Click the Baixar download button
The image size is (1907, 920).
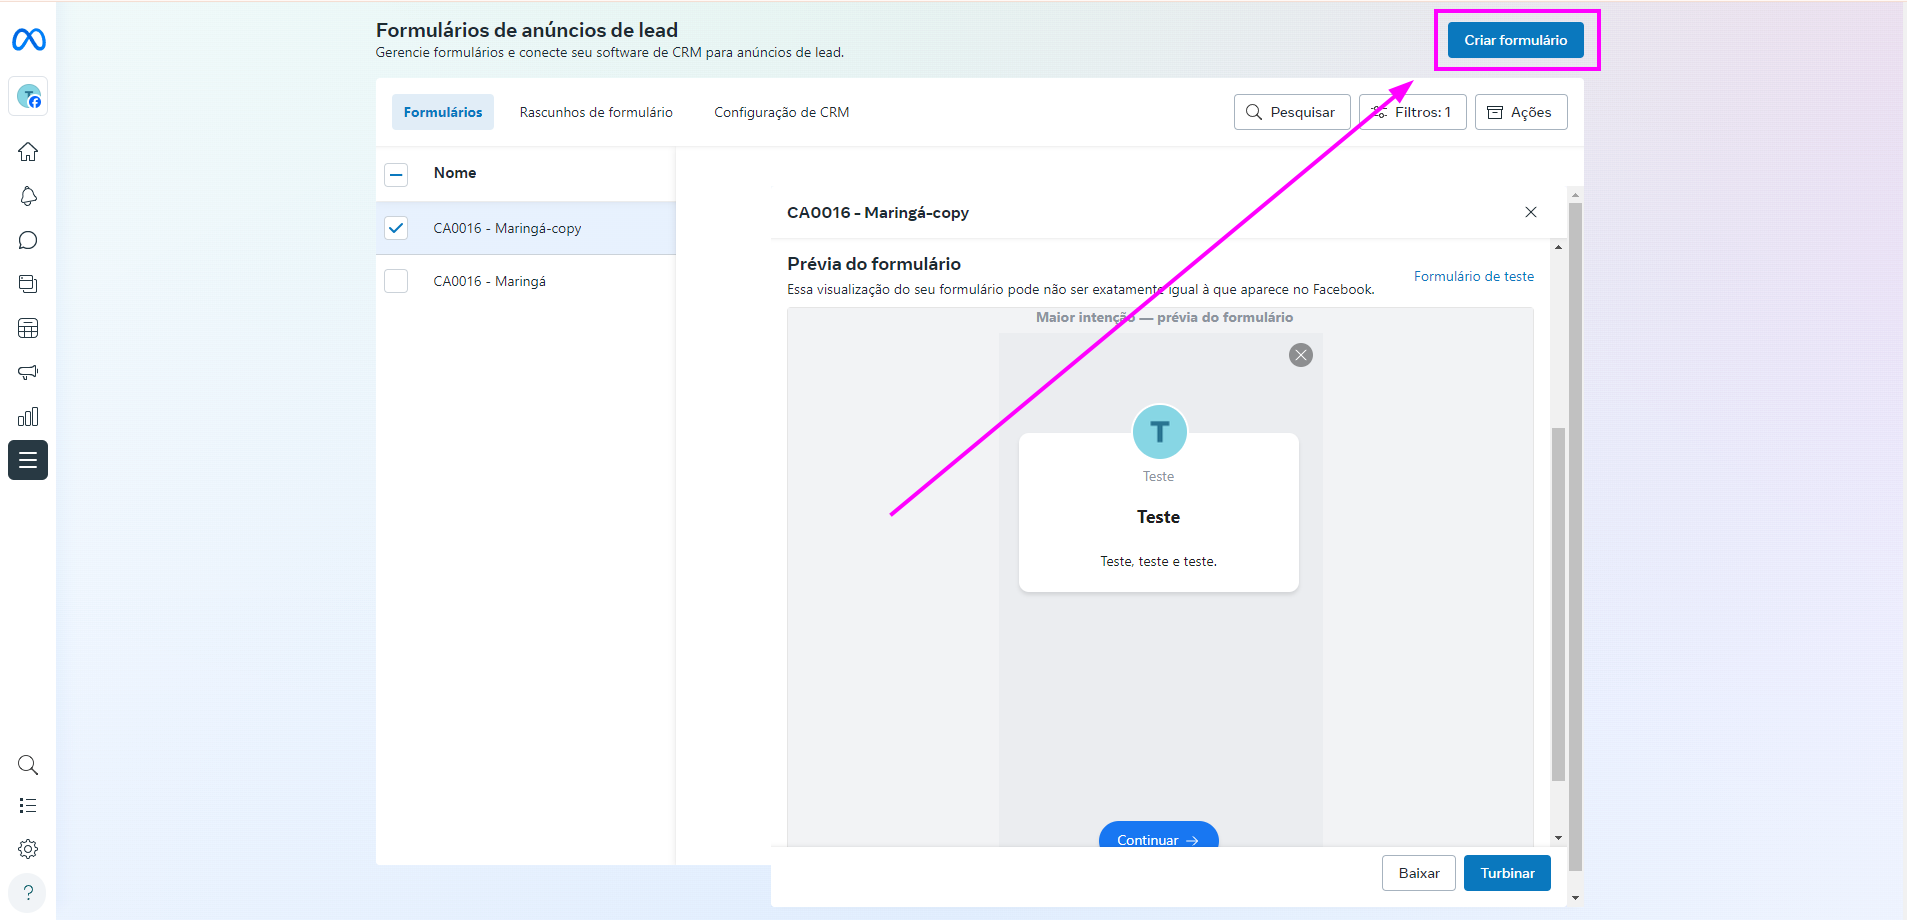(1419, 873)
